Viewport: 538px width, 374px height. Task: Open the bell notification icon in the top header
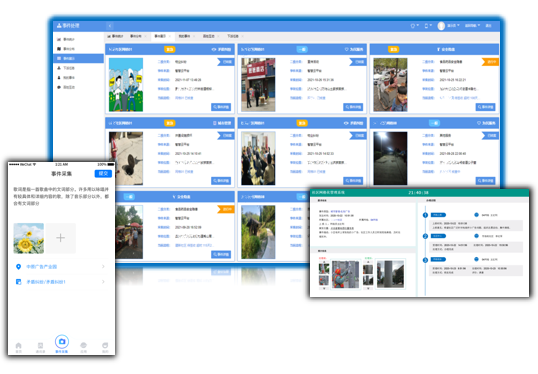click(414, 26)
